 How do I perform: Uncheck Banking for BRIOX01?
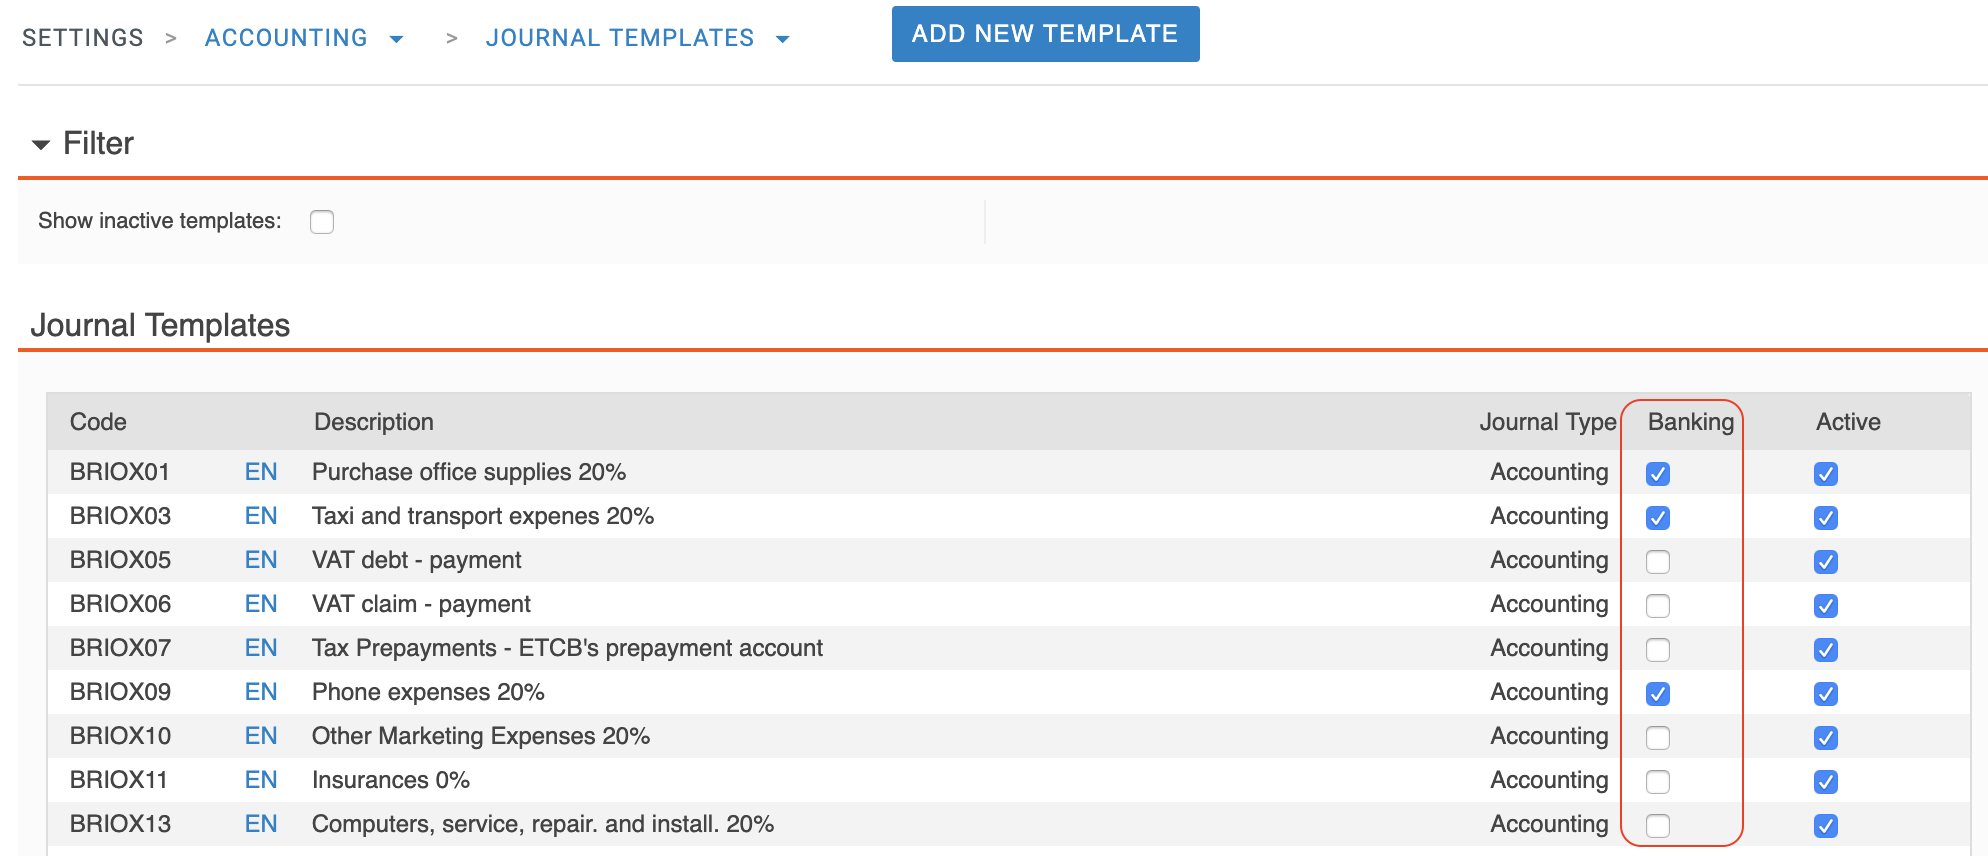(1658, 474)
